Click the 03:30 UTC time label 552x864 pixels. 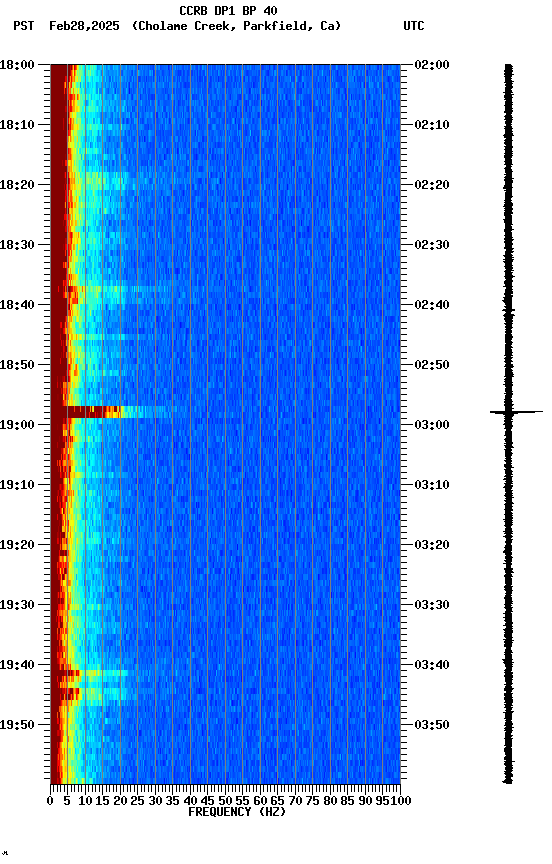pos(432,605)
